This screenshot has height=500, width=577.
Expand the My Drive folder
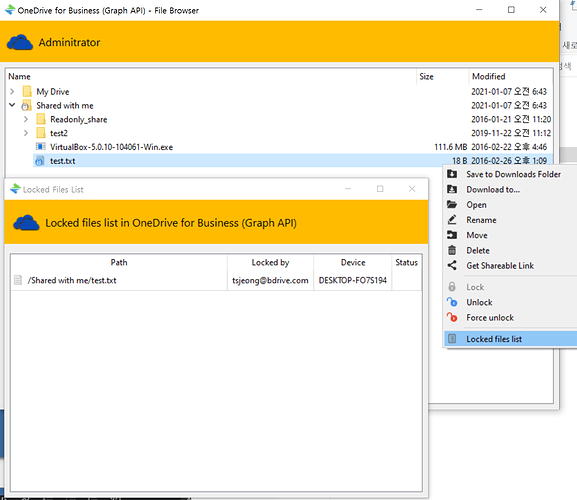[x=12, y=91]
